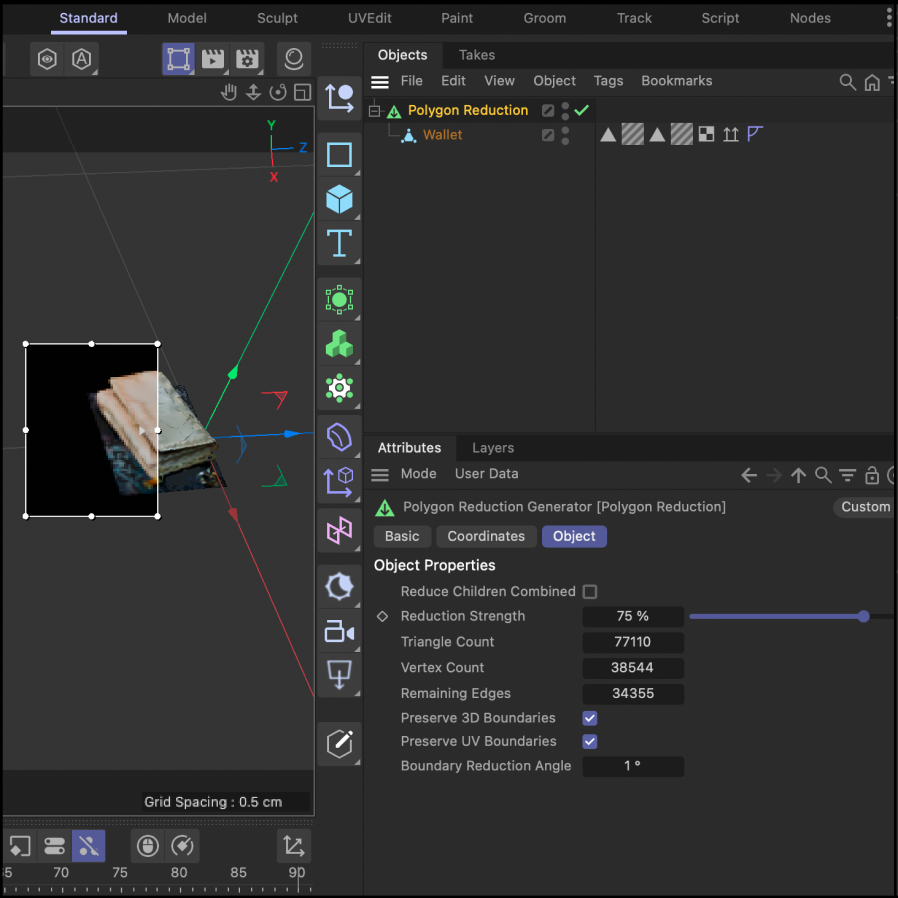This screenshot has height=898, width=898.
Task: Click the Boundary Reduction Angle field
Action: (x=633, y=766)
